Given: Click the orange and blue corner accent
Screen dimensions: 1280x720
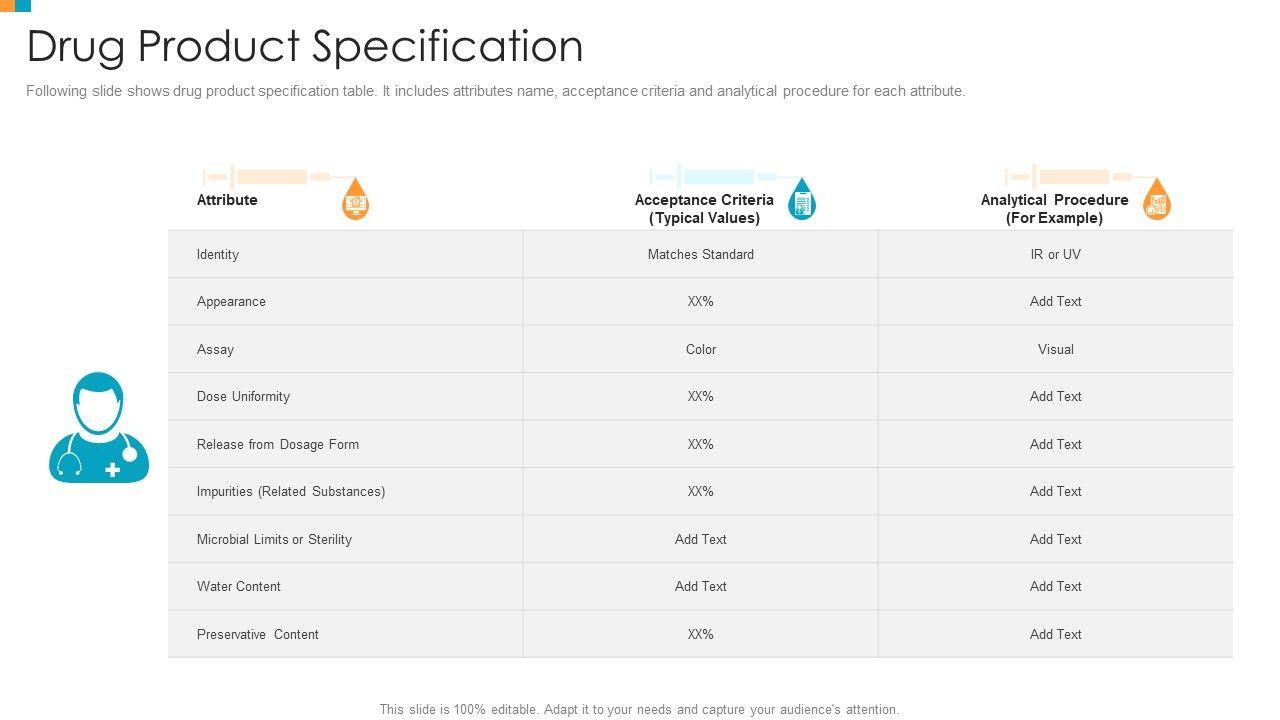Looking at the screenshot, I should click(16, 5).
